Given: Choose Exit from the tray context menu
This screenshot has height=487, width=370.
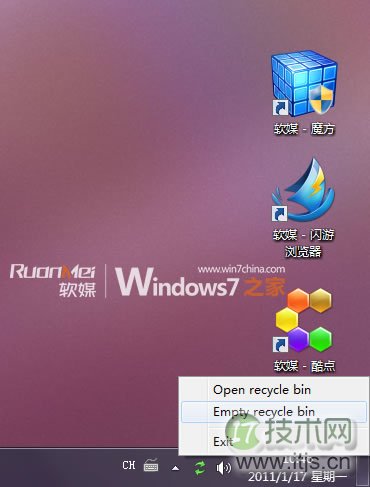Looking at the screenshot, I should click(x=274, y=442).
